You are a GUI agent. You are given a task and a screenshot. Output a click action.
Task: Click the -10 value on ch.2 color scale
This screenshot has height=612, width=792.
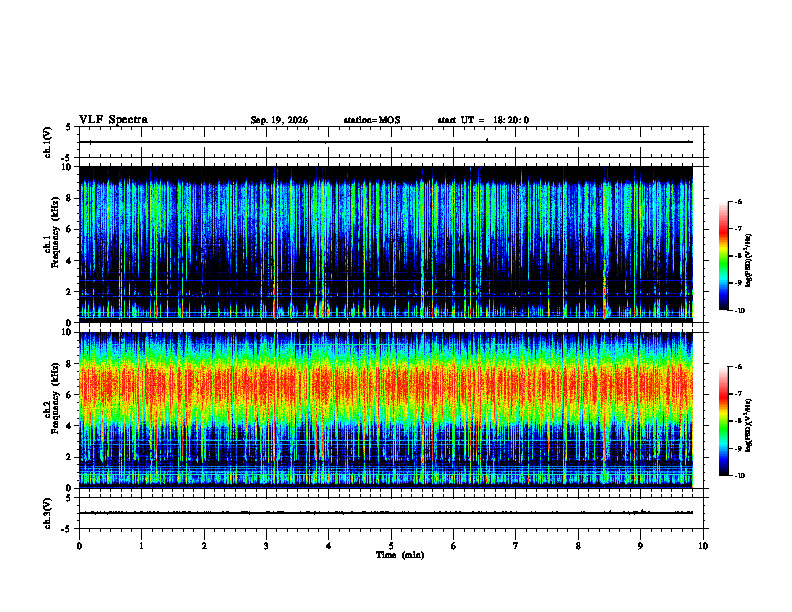point(739,476)
